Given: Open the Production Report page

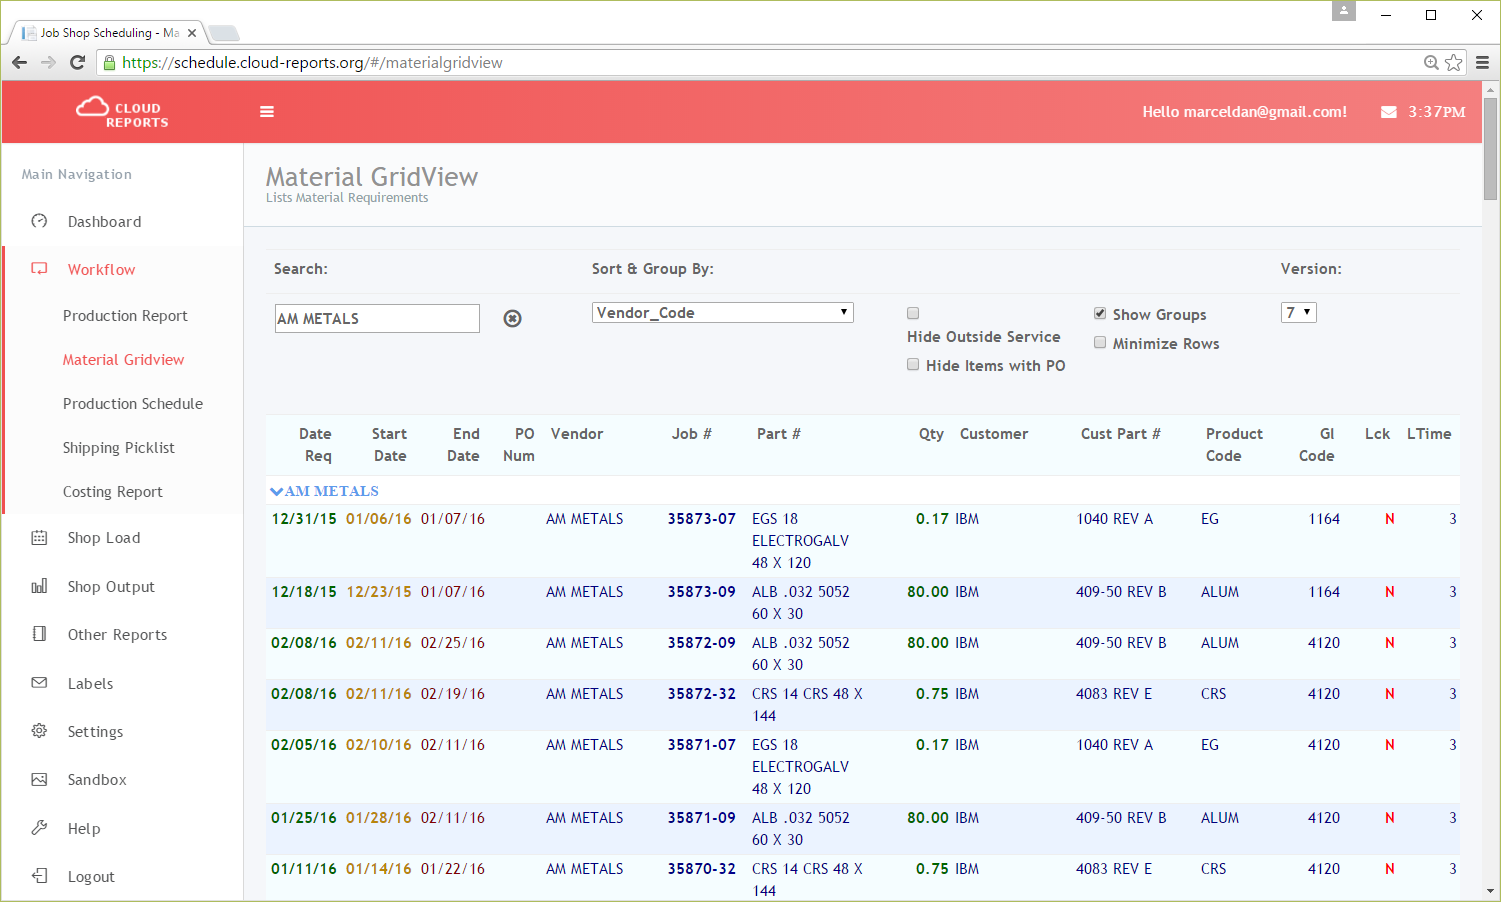Looking at the screenshot, I should pos(125,316).
